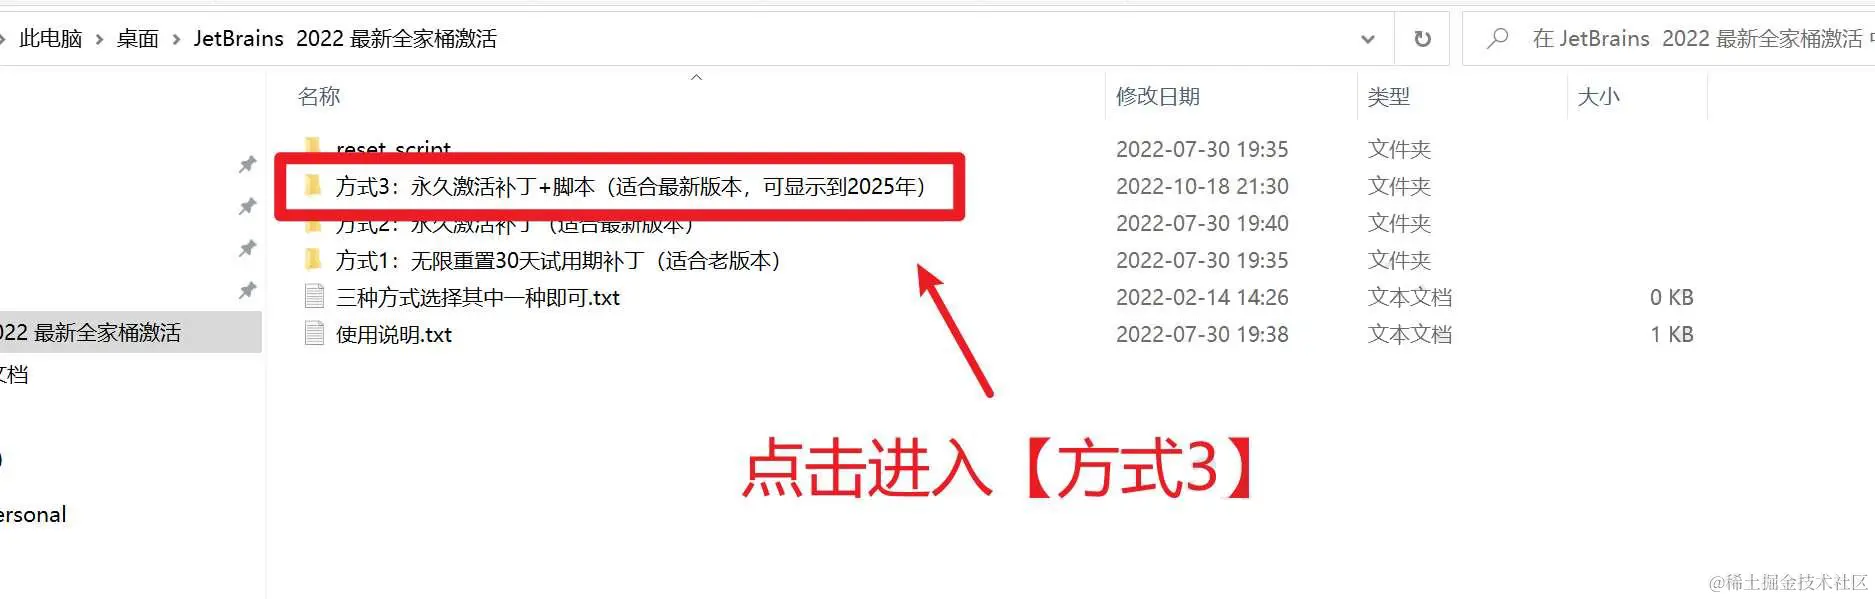This screenshot has width=1875, height=599.
Task: Click the topmost pin icon in sidebar
Action: click(247, 164)
